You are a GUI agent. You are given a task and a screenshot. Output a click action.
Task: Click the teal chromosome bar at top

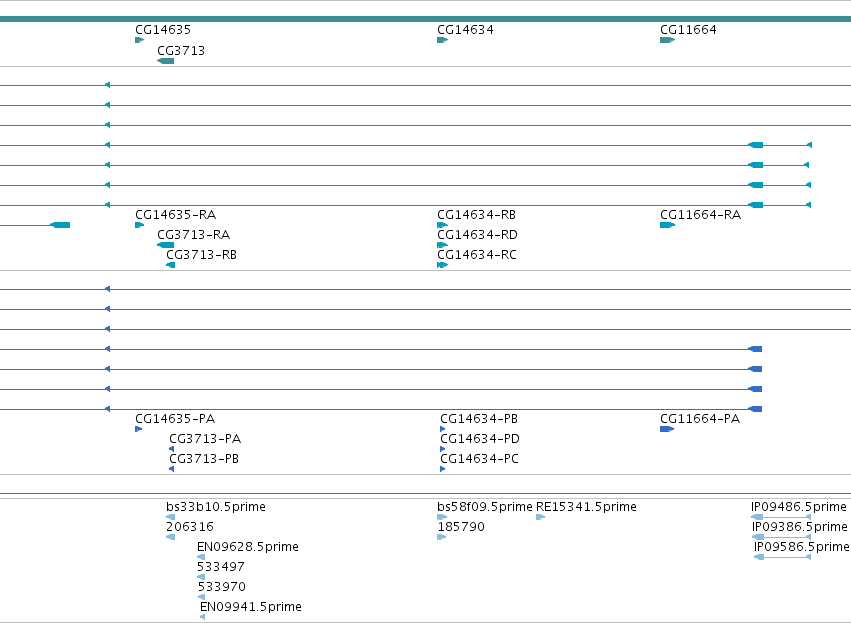coord(426,19)
